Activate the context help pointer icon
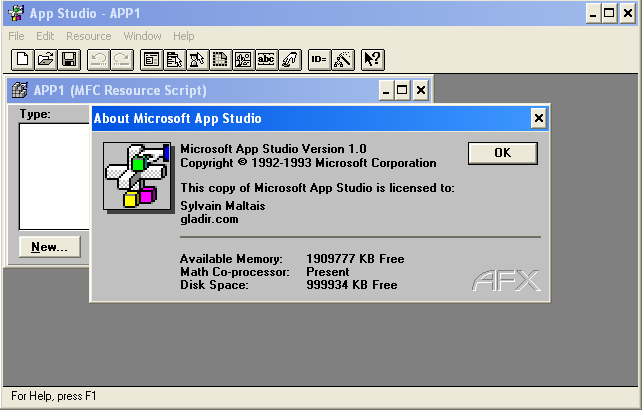 [372, 60]
